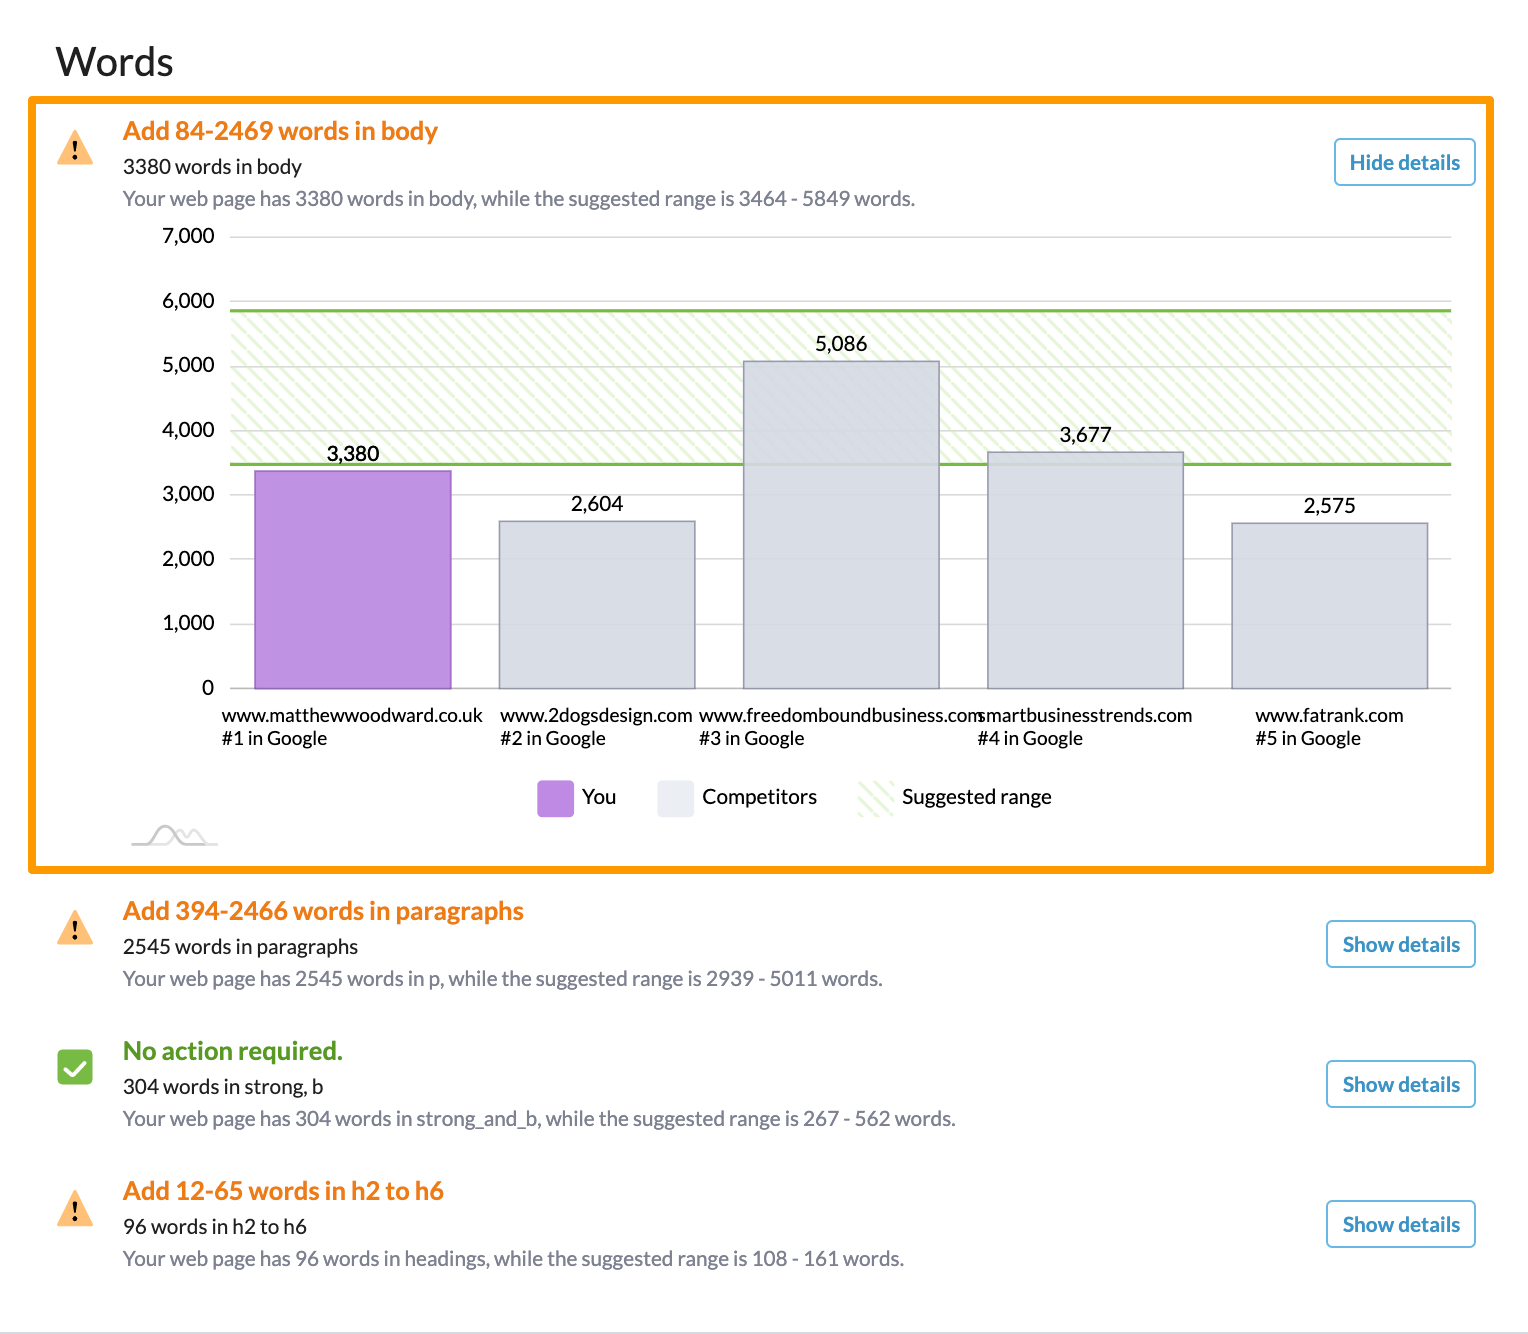
Task: Click the purple 3,380 bar for matthewwoodward.co.uk
Action: coord(353,580)
